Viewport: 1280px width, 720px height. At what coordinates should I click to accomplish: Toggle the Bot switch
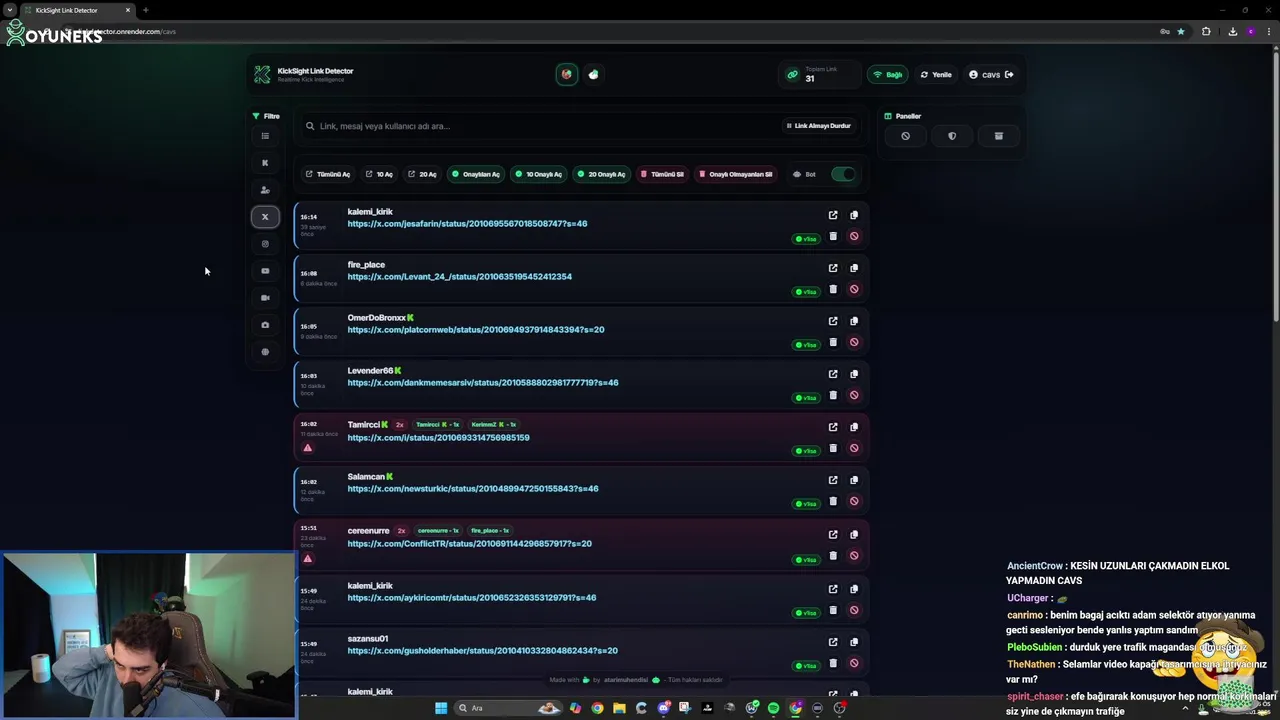[x=843, y=174]
